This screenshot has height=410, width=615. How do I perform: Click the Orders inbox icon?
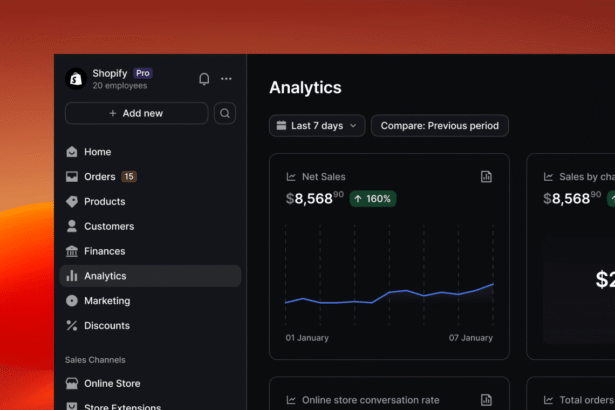(72, 177)
